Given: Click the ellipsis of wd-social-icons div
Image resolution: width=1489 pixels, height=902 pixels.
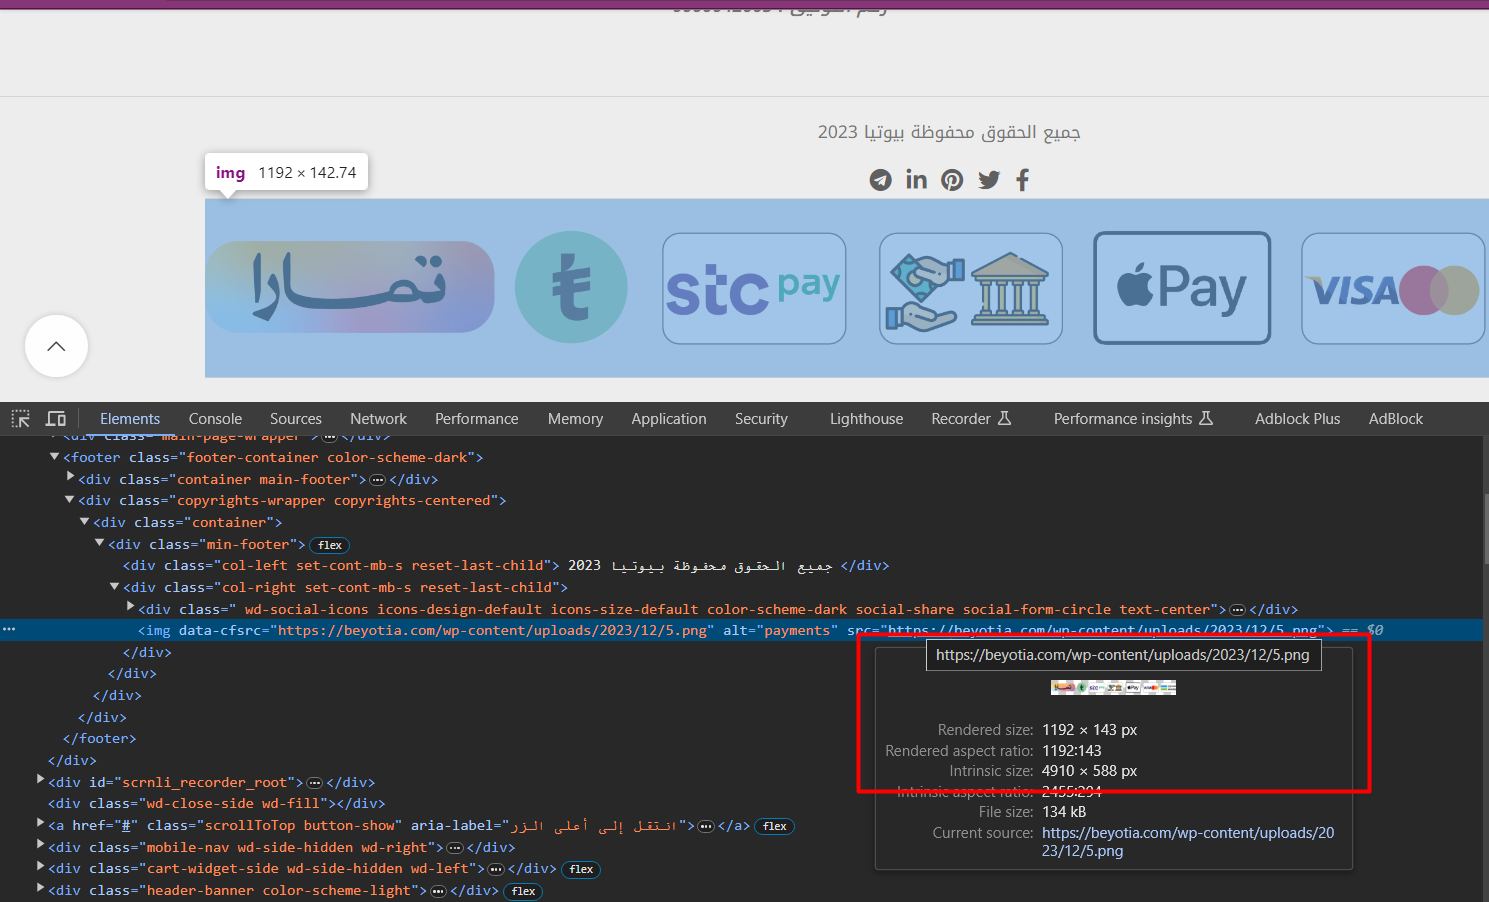Looking at the screenshot, I should coord(1237,610).
